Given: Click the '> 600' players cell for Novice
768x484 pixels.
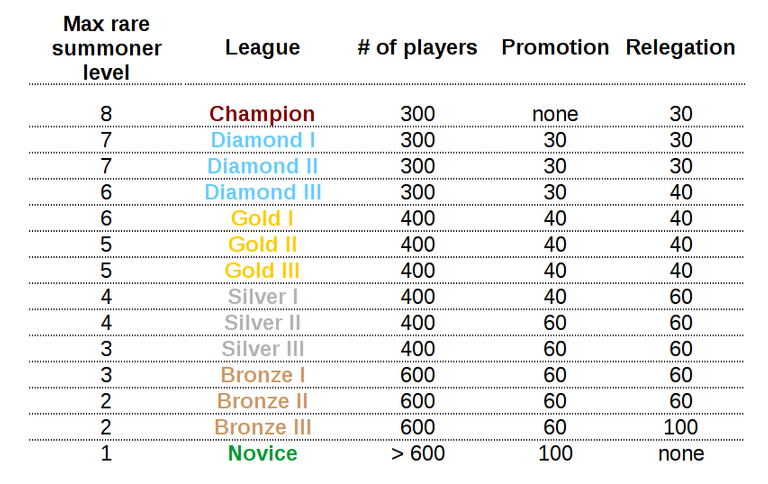Looking at the screenshot, I should [x=418, y=454].
